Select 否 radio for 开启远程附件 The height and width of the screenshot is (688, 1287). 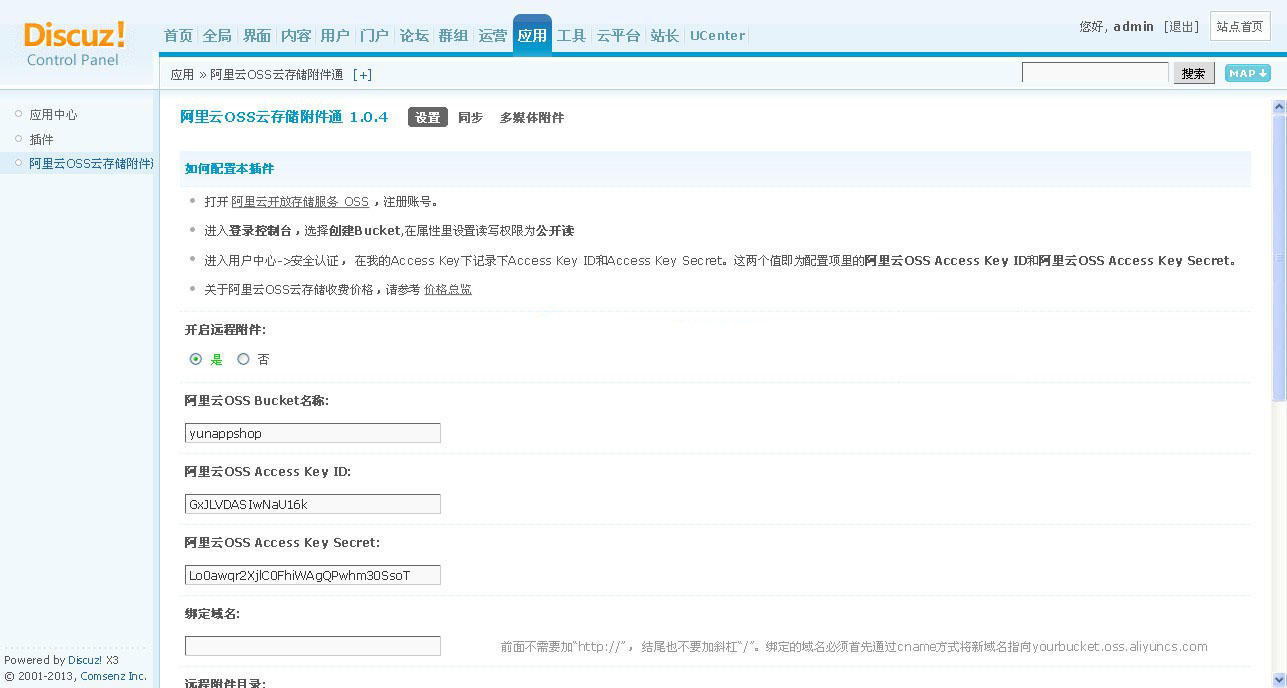(x=243, y=359)
